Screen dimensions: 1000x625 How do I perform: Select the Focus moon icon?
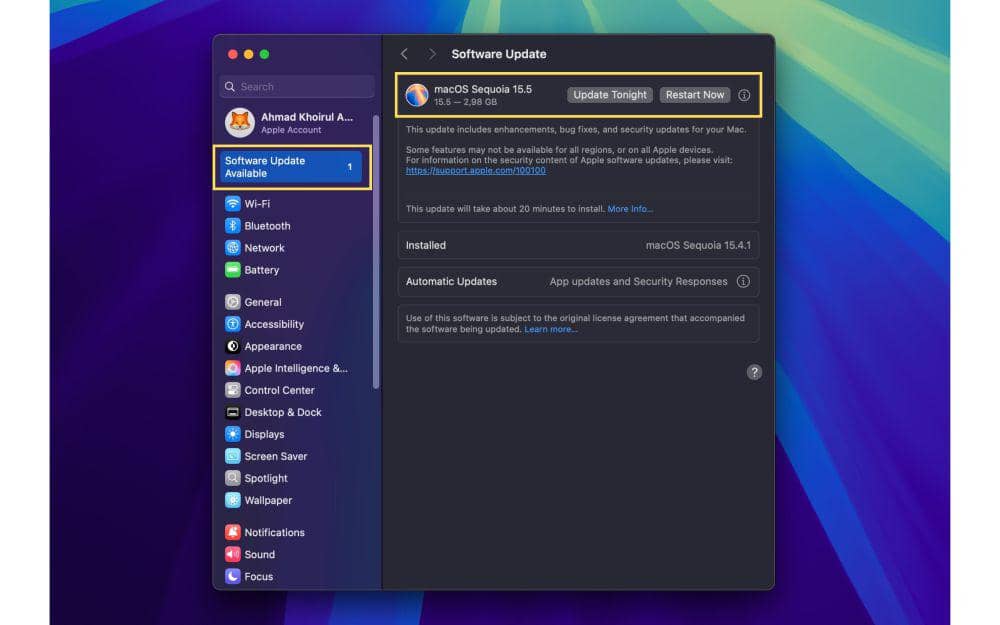tap(233, 576)
